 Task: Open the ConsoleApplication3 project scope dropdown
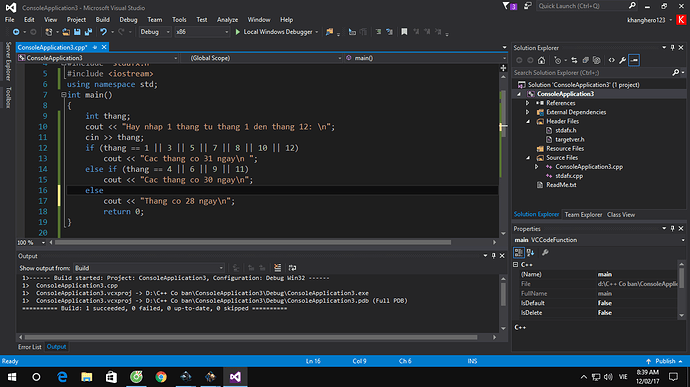click(x=98, y=58)
